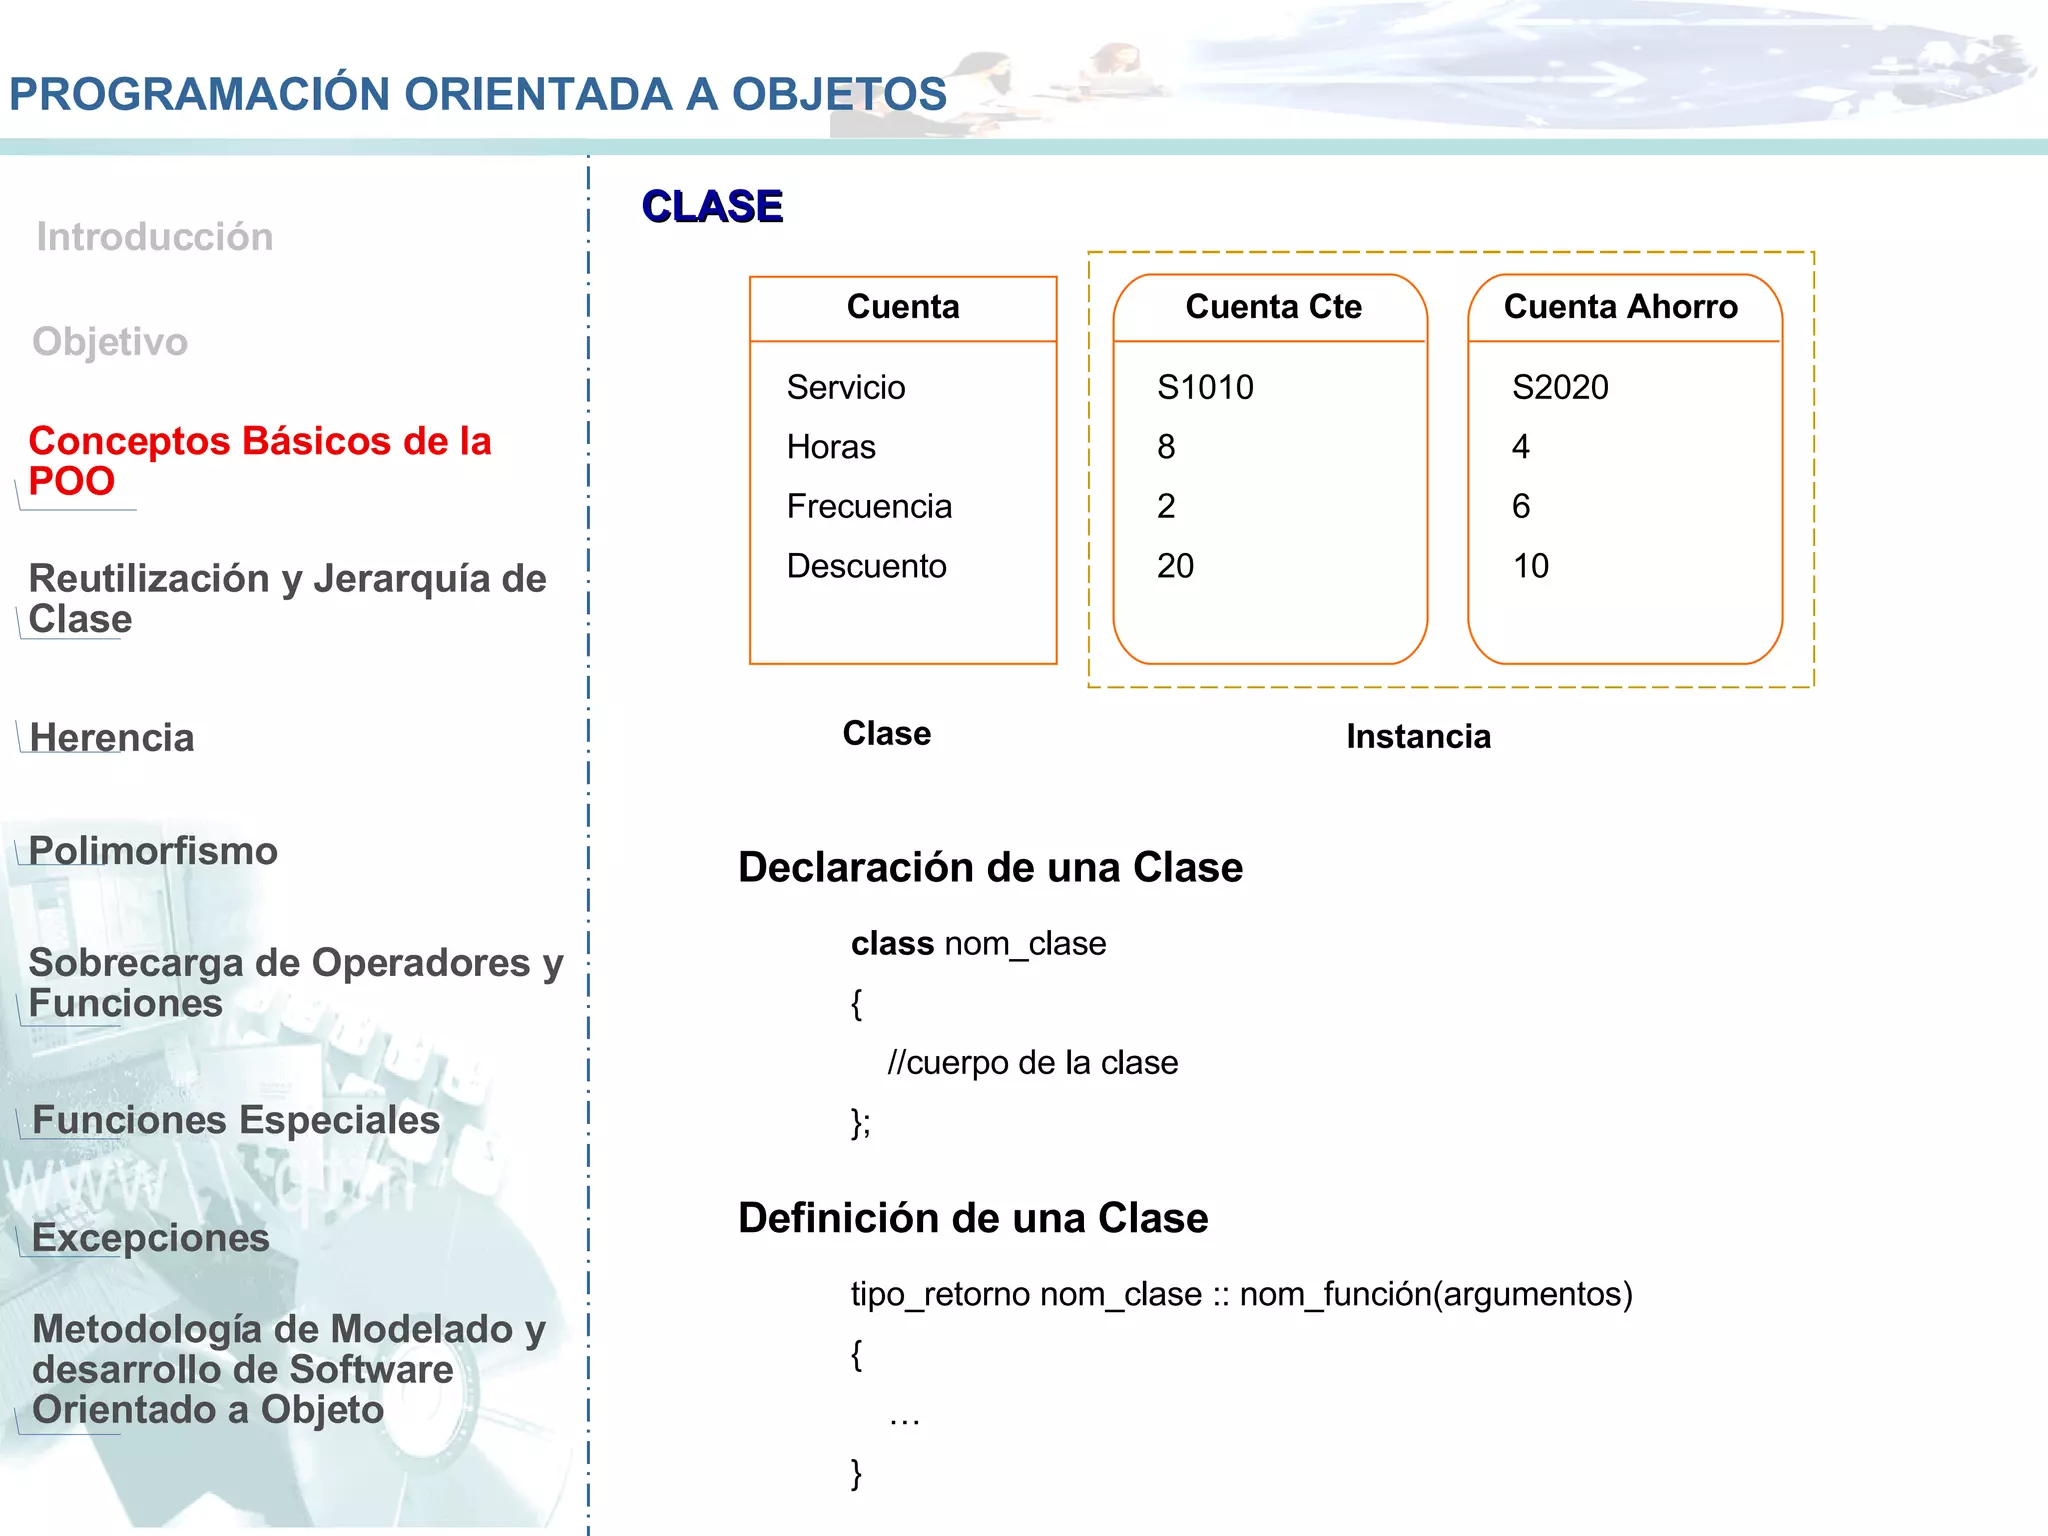Go to Funciones Especiales
The width and height of the screenshot is (2048, 1536).
click(x=236, y=1120)
